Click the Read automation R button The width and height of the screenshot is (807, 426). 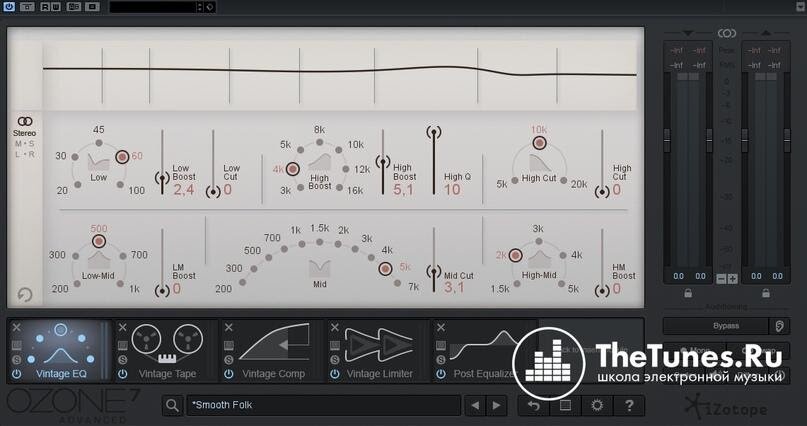tap(44, 7)
